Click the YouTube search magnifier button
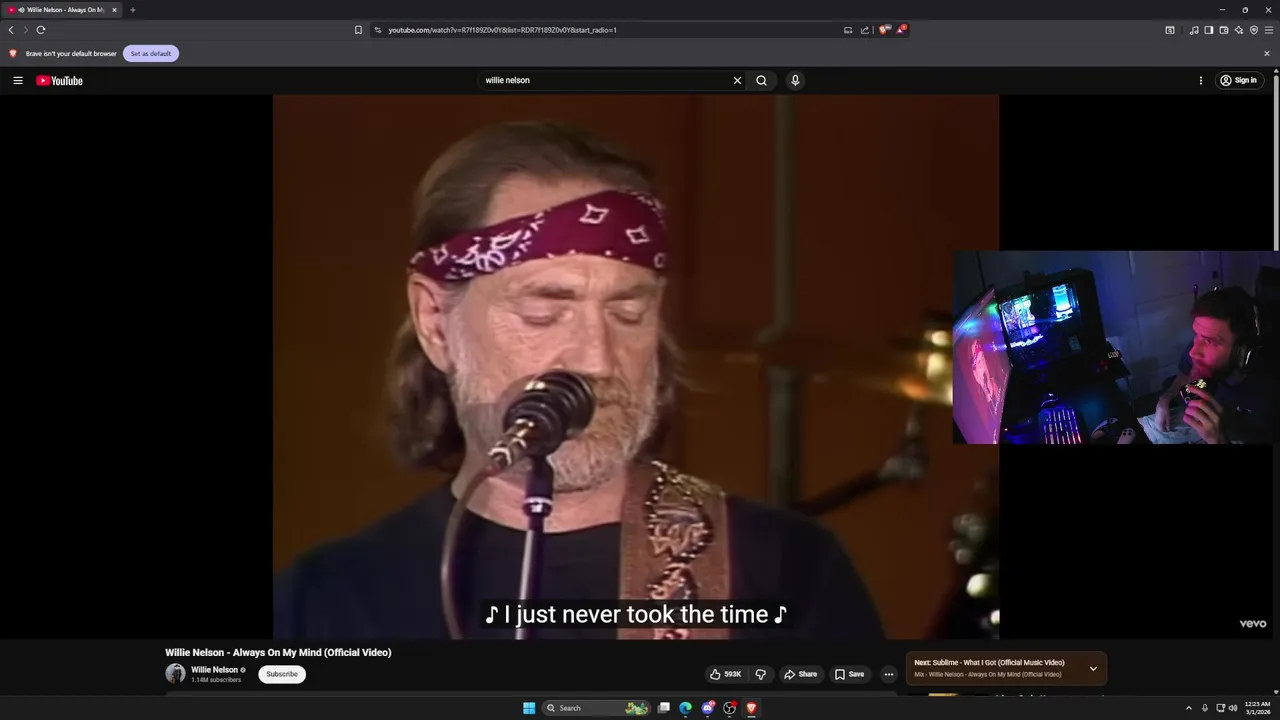This screenshot has height=720, width=1280. tap(762, 80)
